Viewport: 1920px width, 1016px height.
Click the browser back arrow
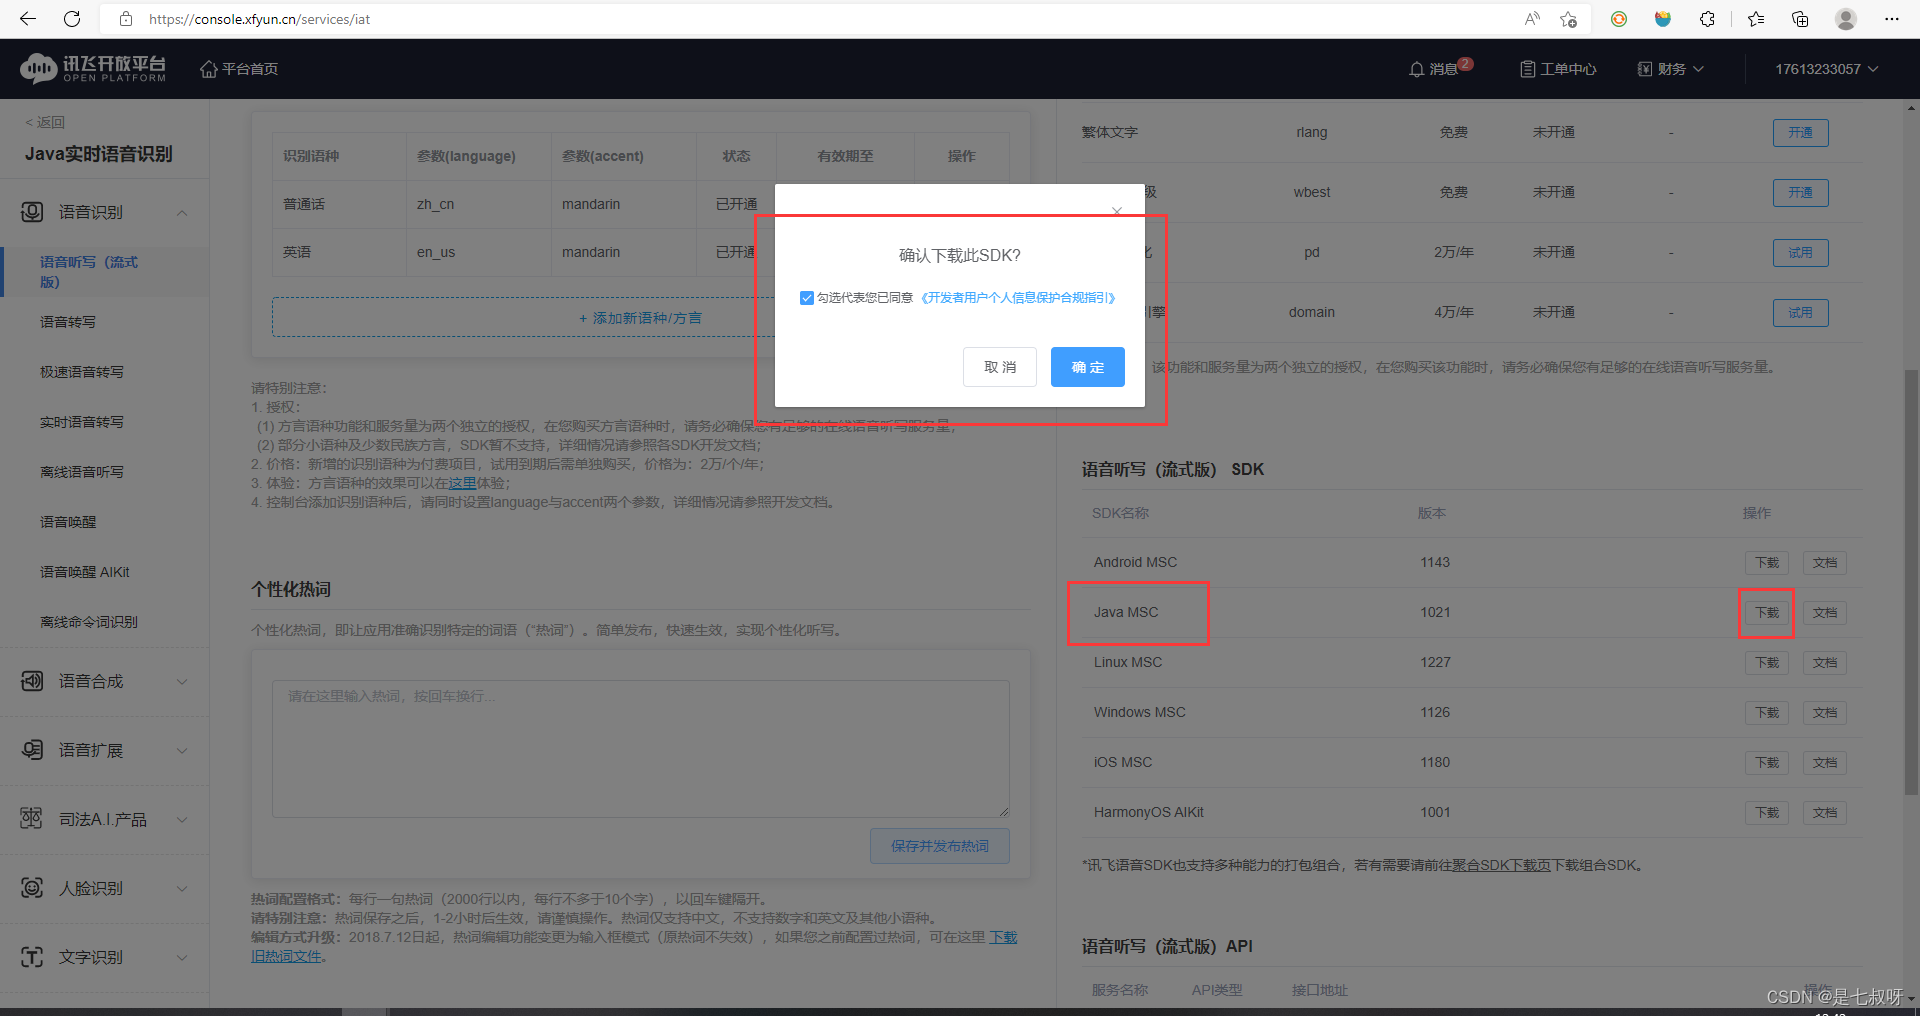point(28,19)
